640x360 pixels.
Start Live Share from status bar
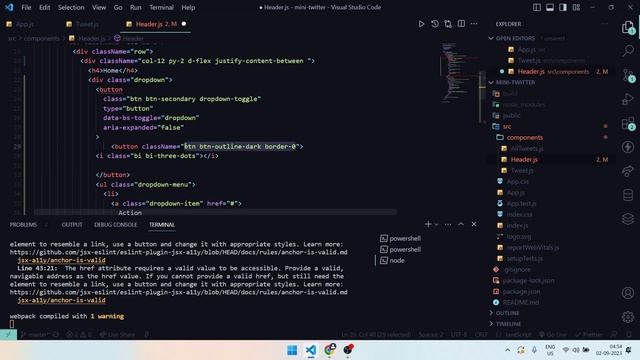(117, 335)
